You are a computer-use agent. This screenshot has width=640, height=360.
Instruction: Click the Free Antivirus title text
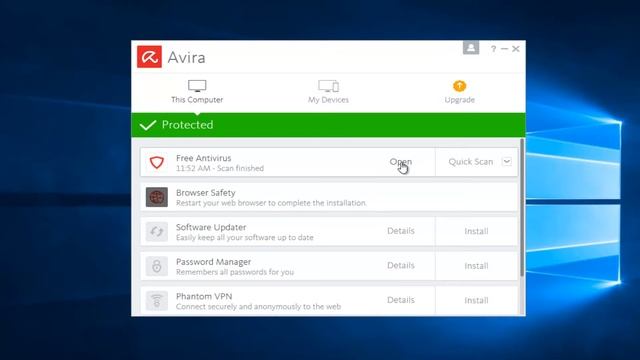click(204, 158)
